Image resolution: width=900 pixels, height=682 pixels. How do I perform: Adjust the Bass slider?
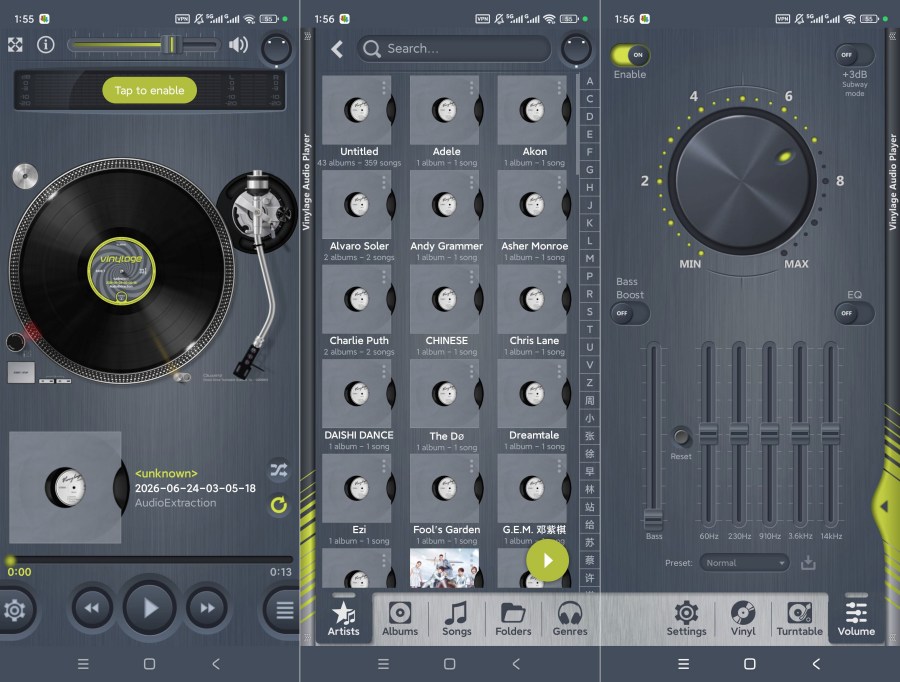click(x=653, y=436)
